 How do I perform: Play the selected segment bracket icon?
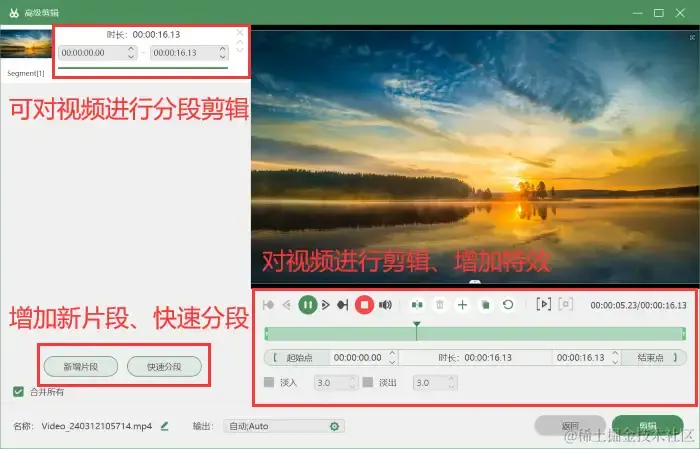543,304
